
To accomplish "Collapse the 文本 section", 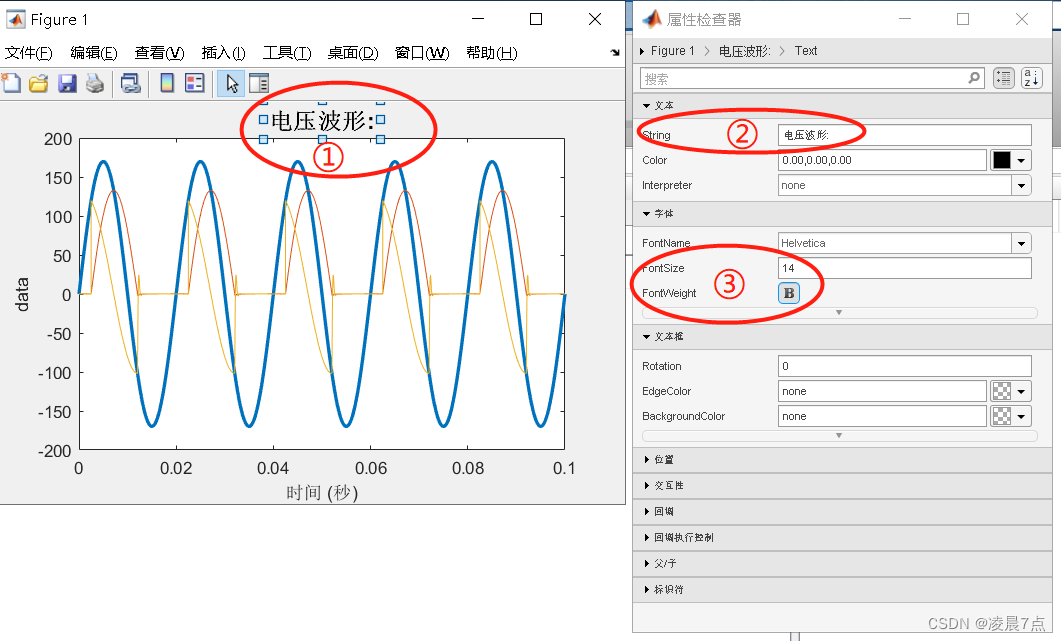I will [x=646, y=106].
